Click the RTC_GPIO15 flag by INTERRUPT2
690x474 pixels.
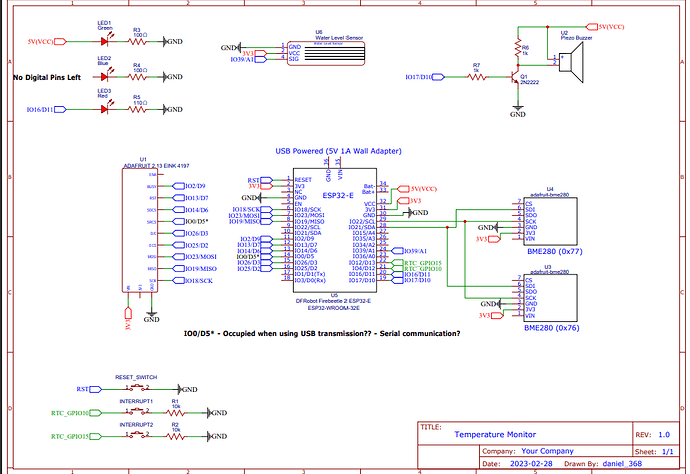click(76, 436)
